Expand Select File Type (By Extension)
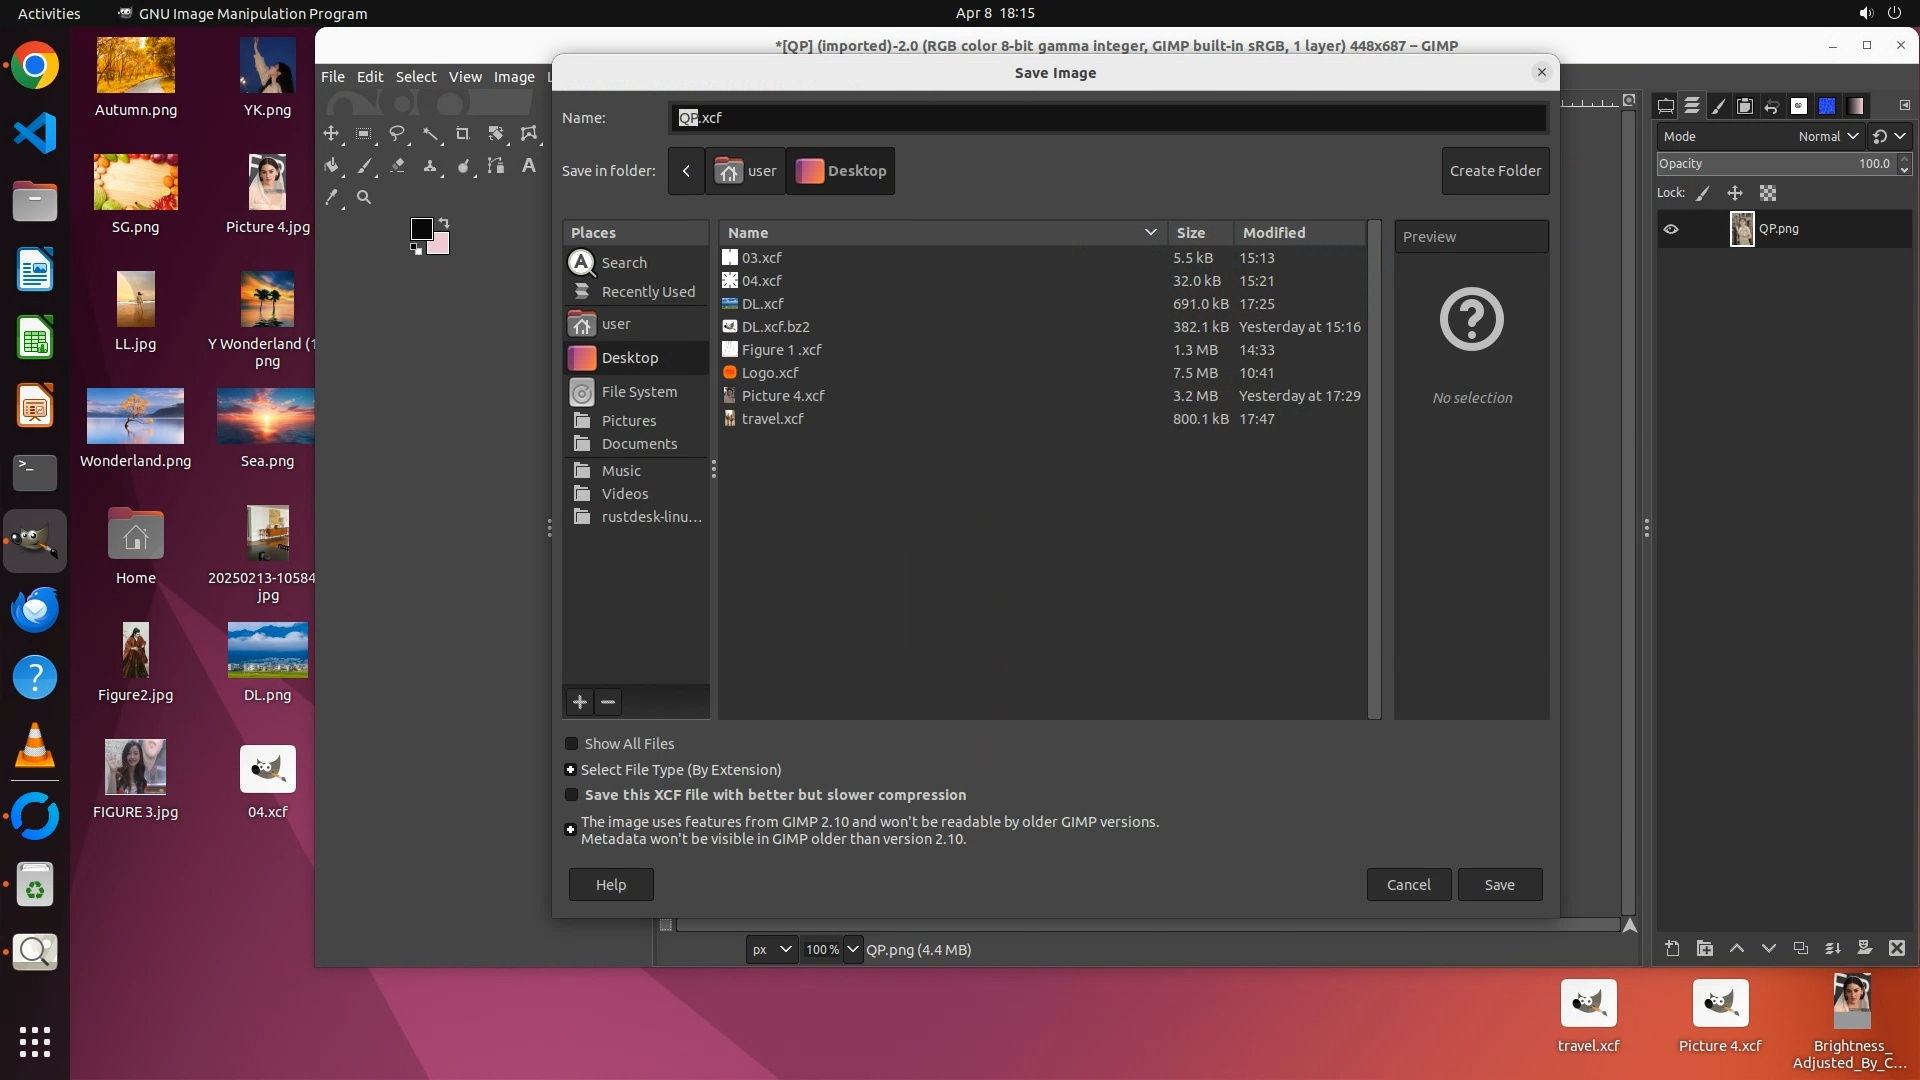1920x1080 pixels. (570, 770)
